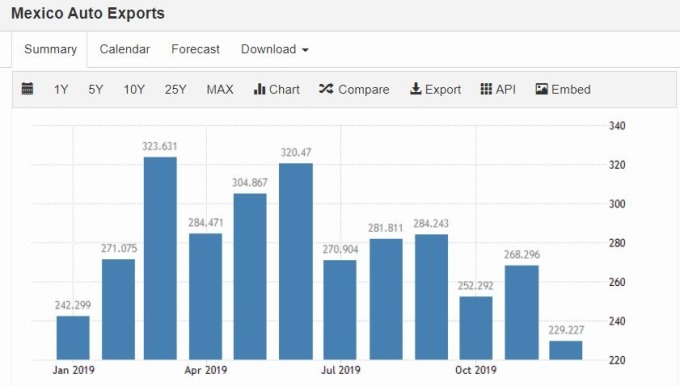Click the Embed image option

point(563,89)
